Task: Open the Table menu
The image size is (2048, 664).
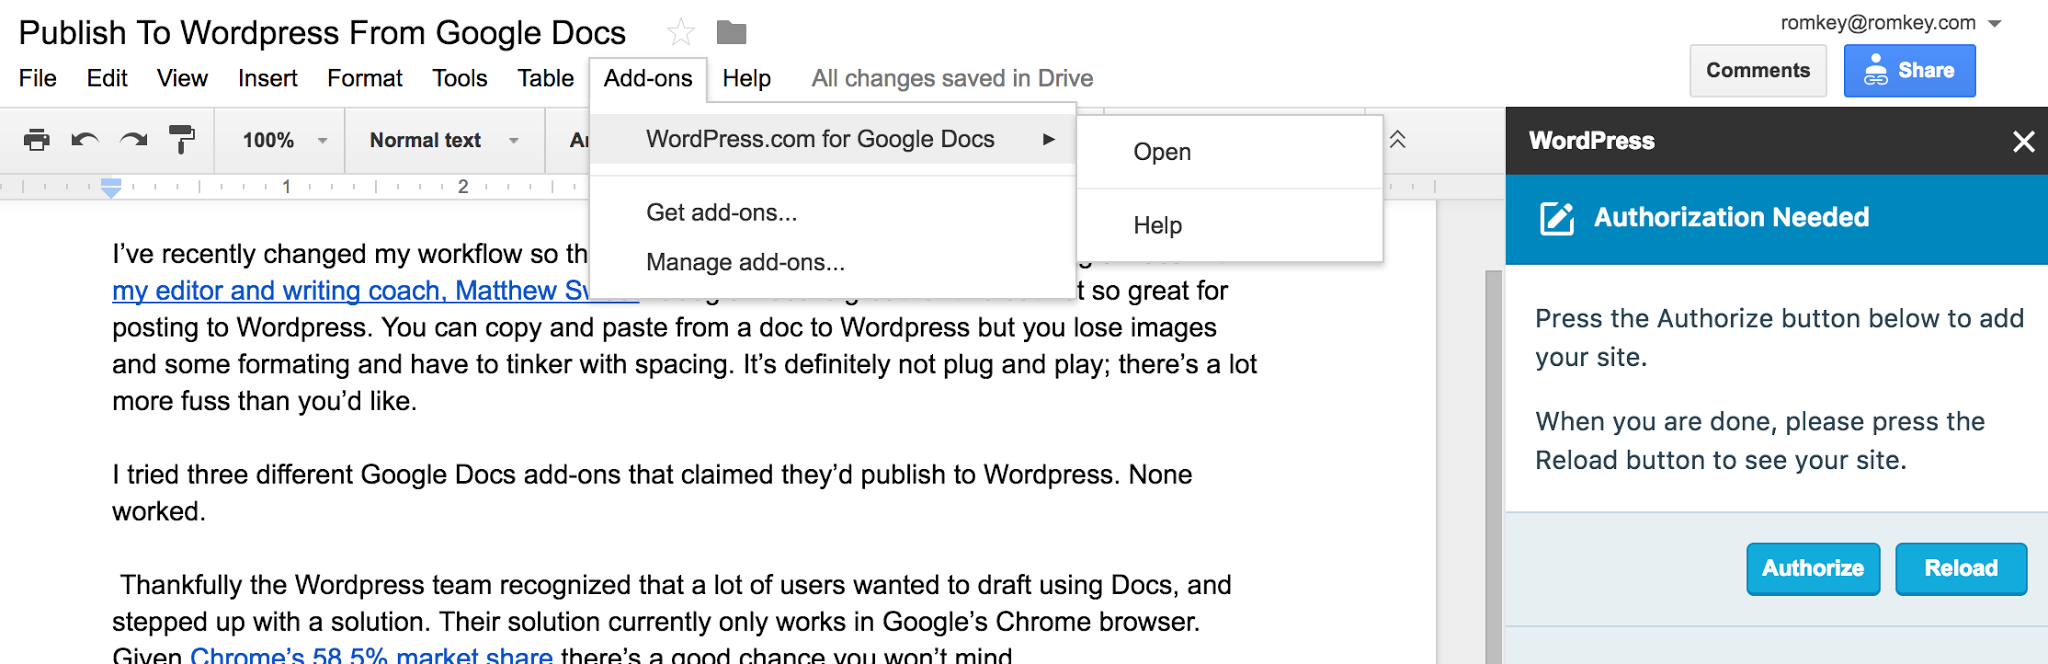Action: tap(546, 78)
